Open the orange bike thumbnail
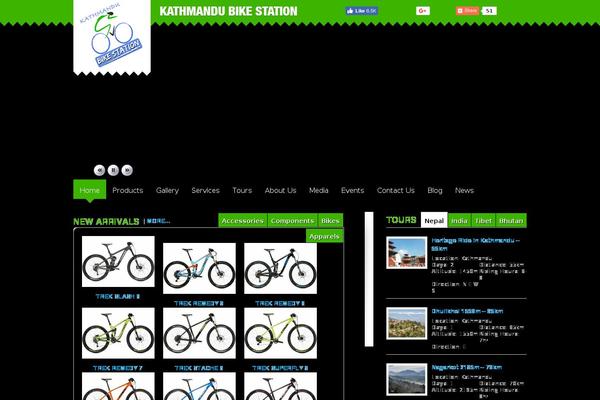The height and width of the screenshot is (400, 600). pyautogui.click(x=118, y=387)
